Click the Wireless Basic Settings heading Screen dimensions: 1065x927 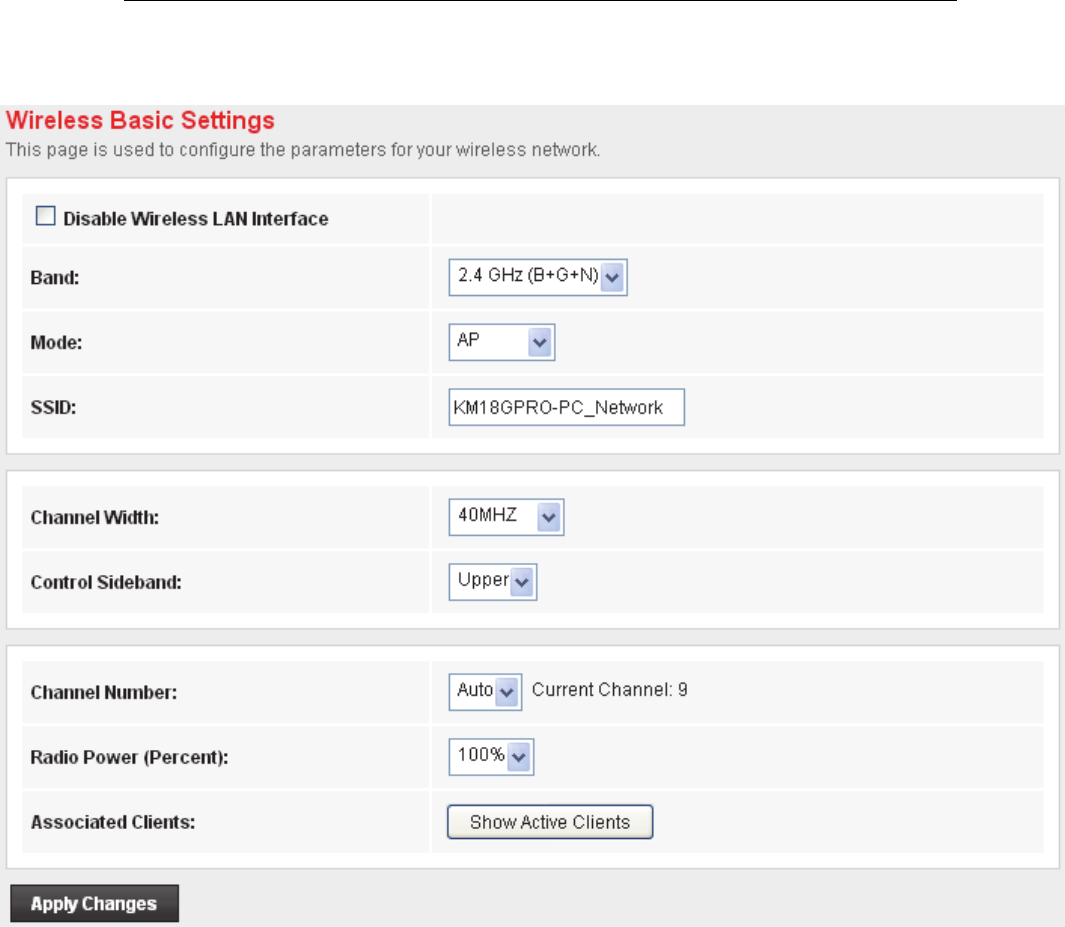coord(141,122)
